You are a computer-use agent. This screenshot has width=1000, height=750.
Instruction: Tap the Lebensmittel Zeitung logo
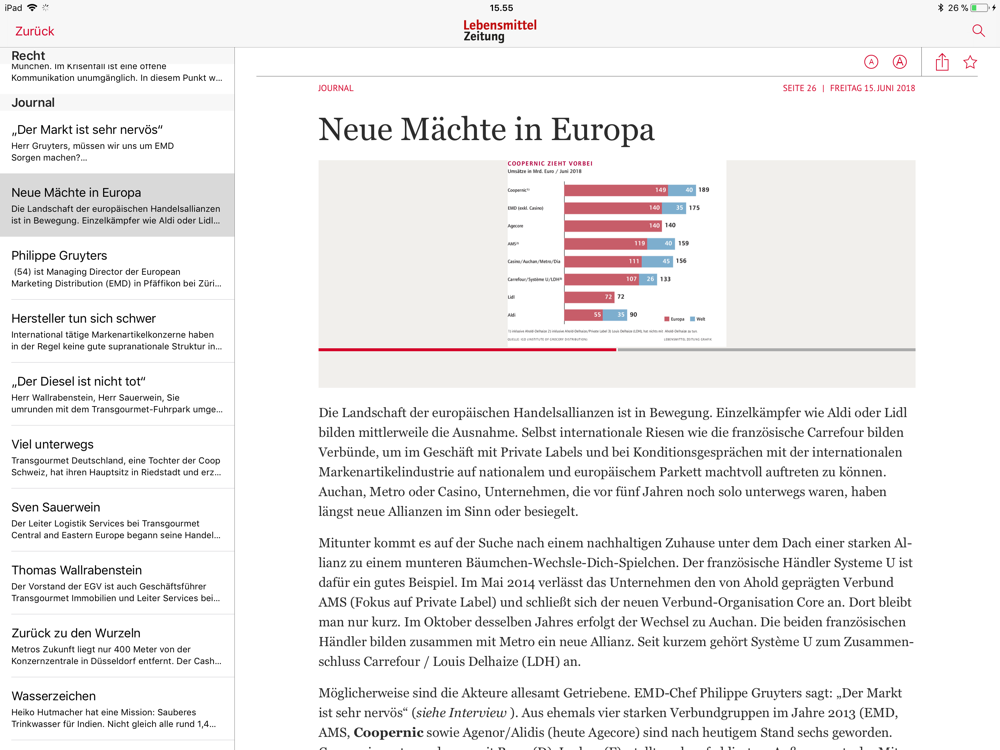[x=500, y=31]
